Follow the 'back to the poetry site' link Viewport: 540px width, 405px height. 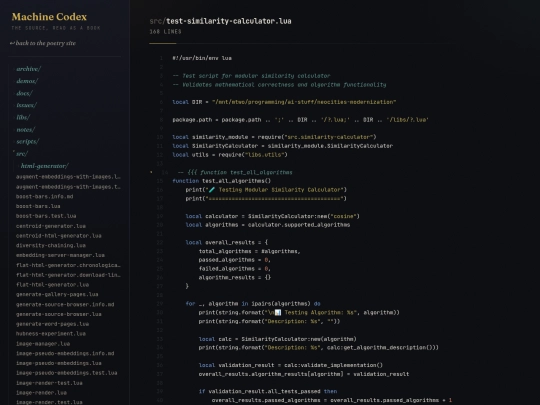coord(43,43)
